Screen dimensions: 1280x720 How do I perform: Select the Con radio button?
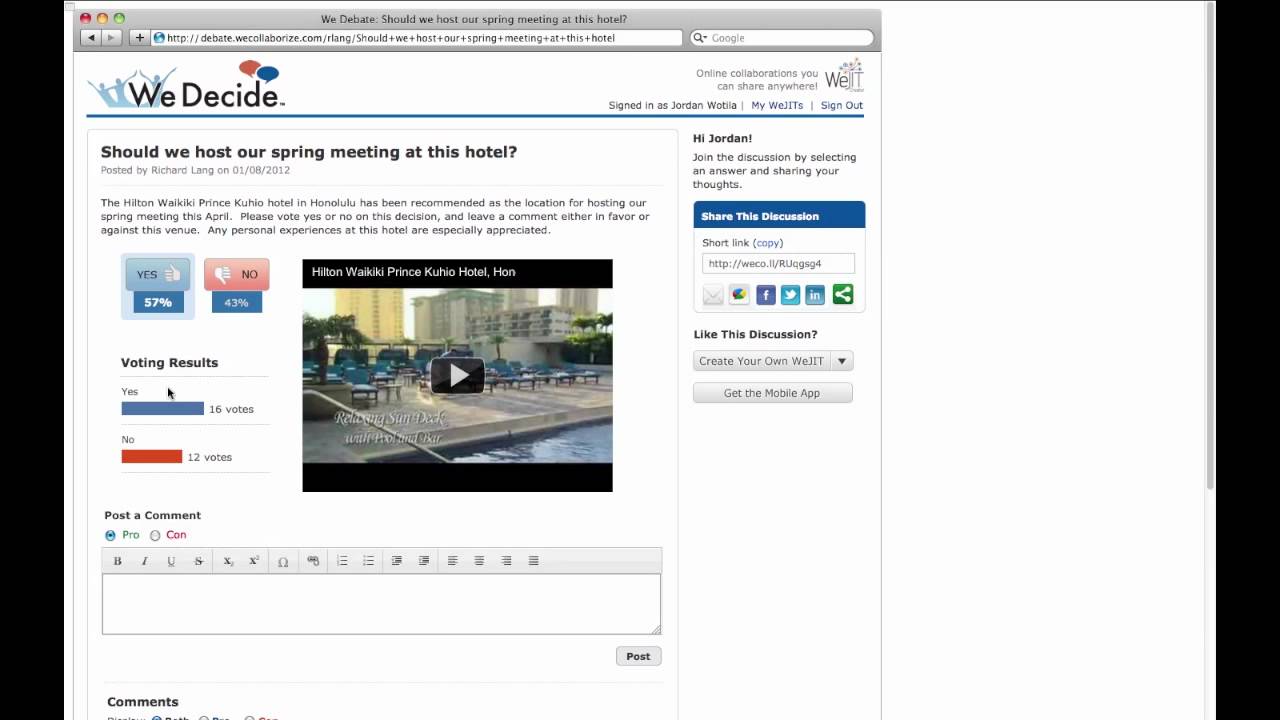tap(155, 535)
